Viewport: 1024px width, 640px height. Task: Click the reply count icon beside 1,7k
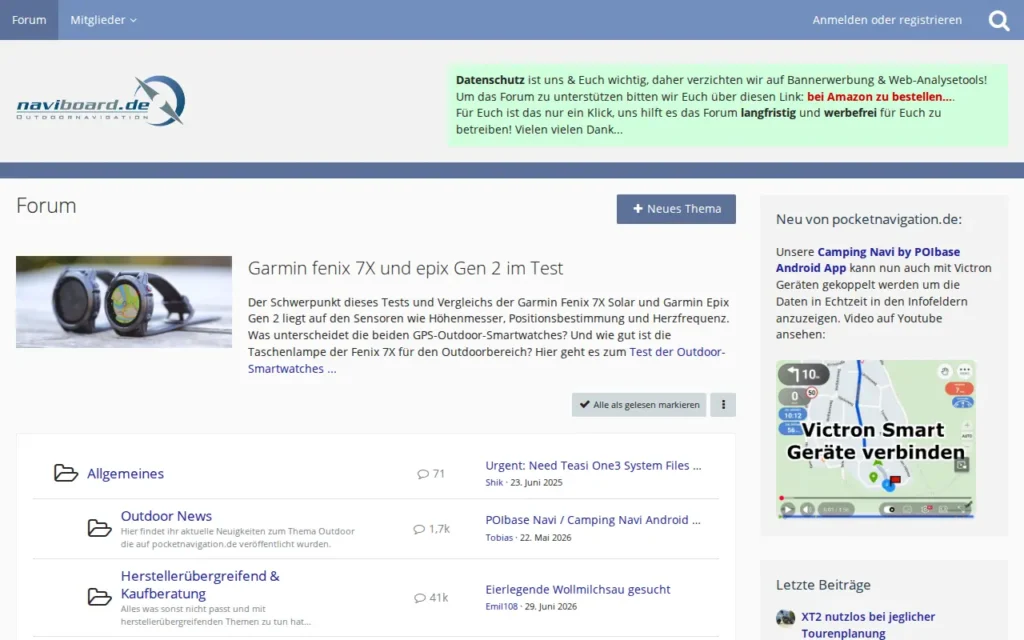[x=419, y=529]
